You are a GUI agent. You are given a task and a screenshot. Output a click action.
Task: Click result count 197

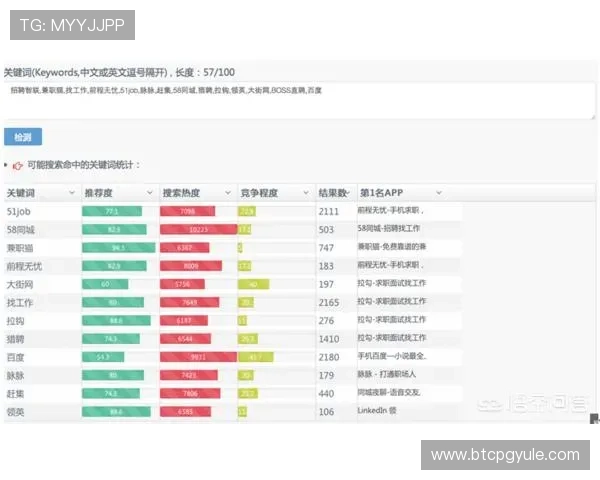tap(326, 284)
